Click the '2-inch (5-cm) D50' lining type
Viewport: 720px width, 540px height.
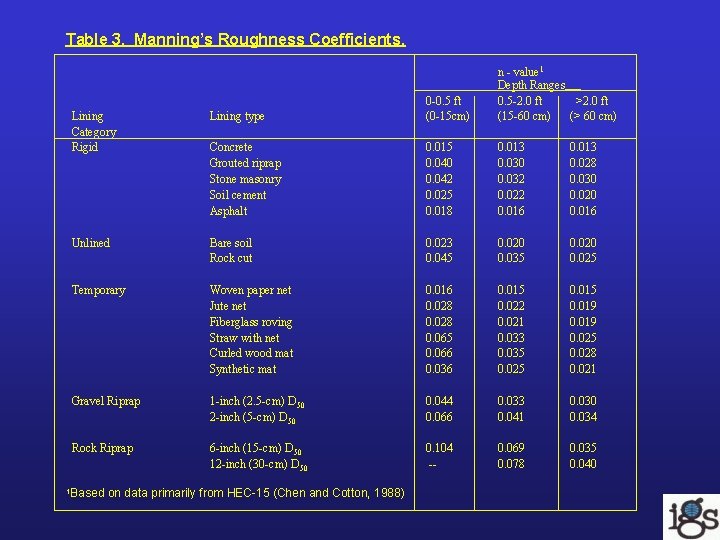[x=253, y=418]
